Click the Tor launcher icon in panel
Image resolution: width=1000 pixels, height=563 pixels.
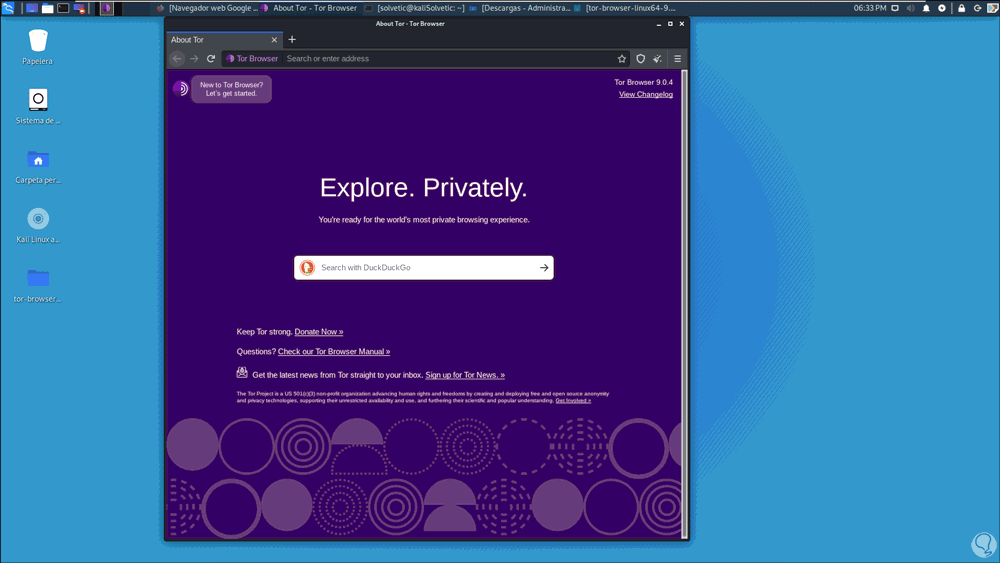coord(107,8)
